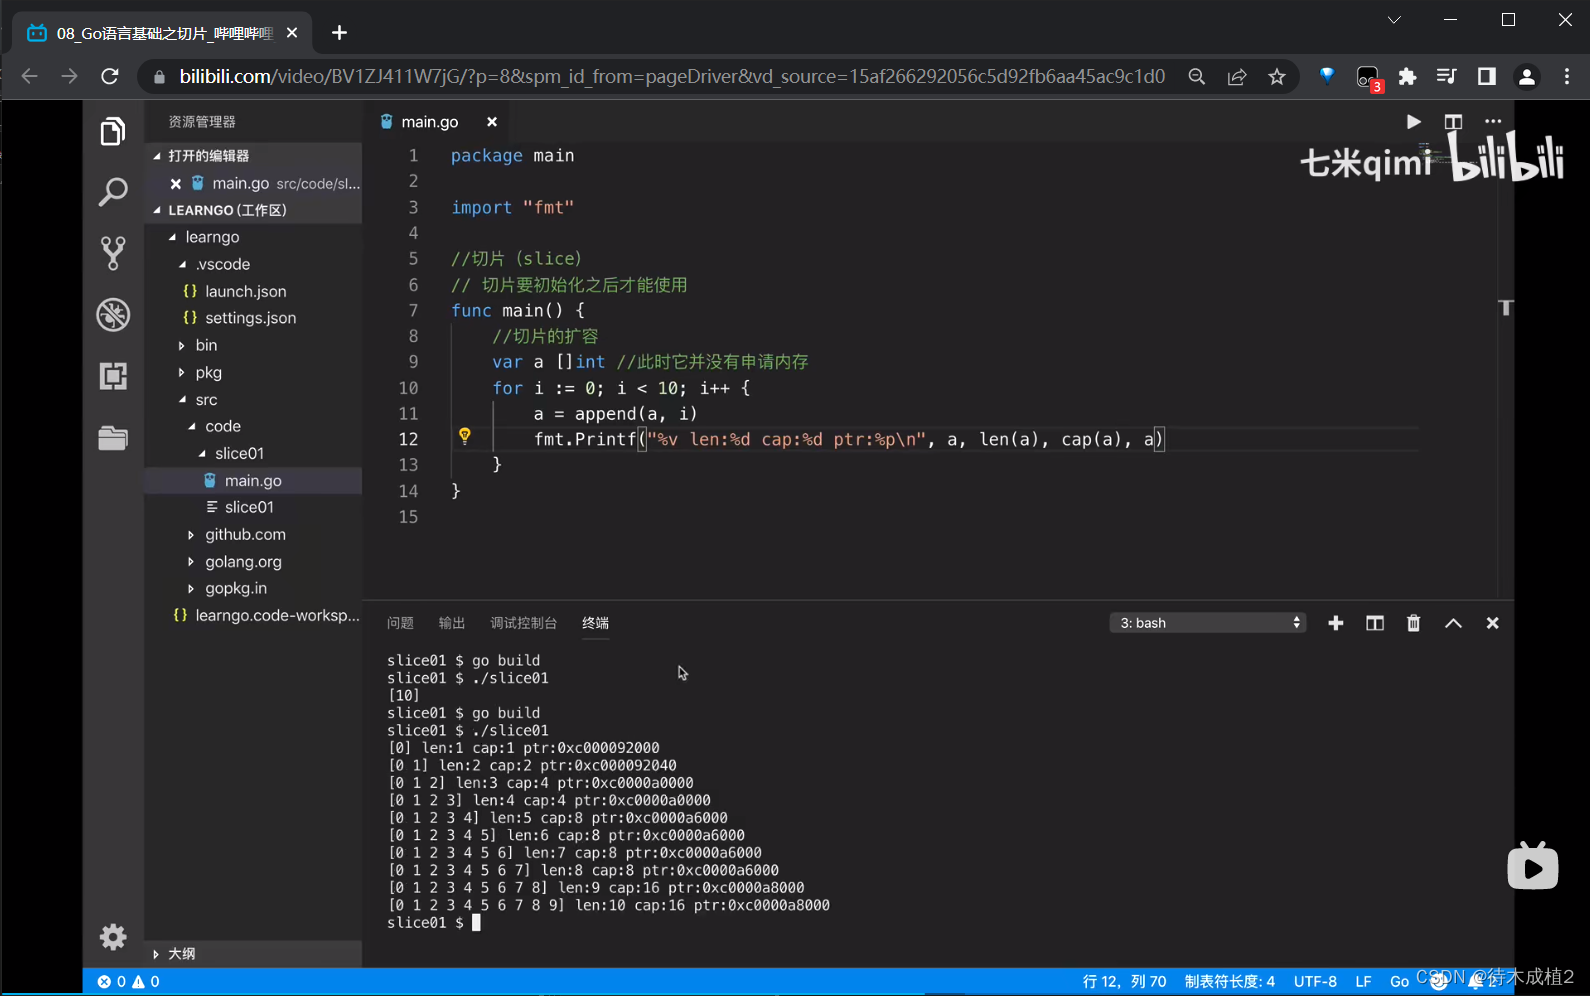Close main.go in open editors list
The width and height of the screenshot is (1590, 996).
(x=176, y=184)
